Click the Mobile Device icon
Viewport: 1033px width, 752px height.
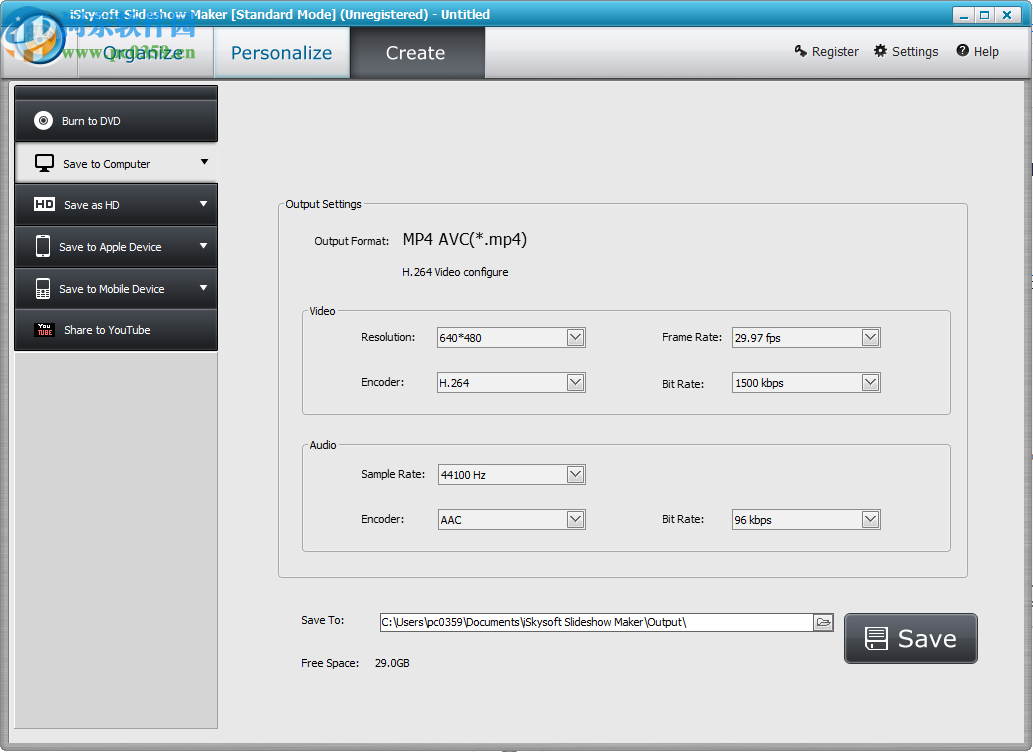pyautogui.click(x=43, y=289)
